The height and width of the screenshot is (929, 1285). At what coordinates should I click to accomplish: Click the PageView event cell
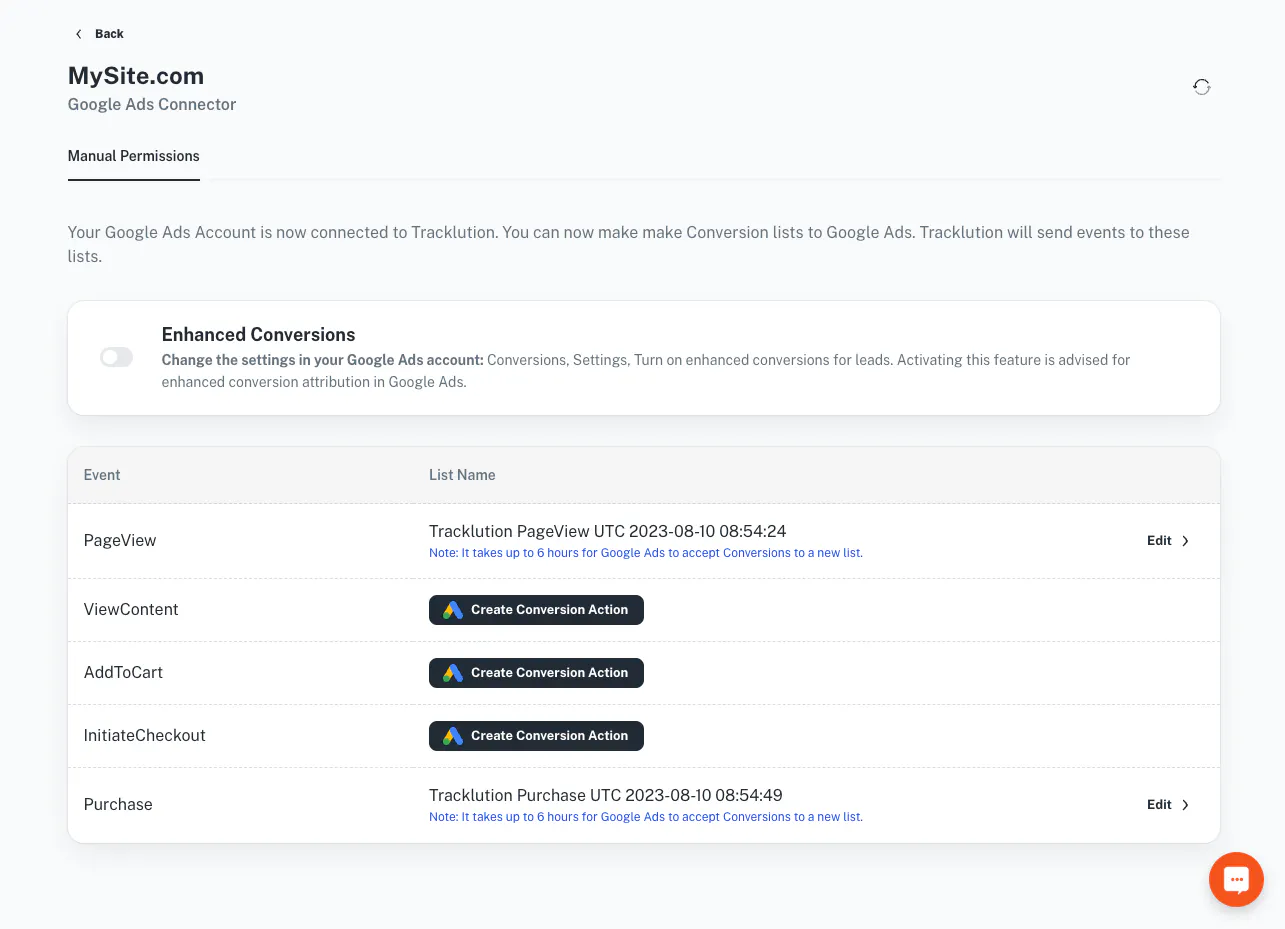(x=120, y=541)
